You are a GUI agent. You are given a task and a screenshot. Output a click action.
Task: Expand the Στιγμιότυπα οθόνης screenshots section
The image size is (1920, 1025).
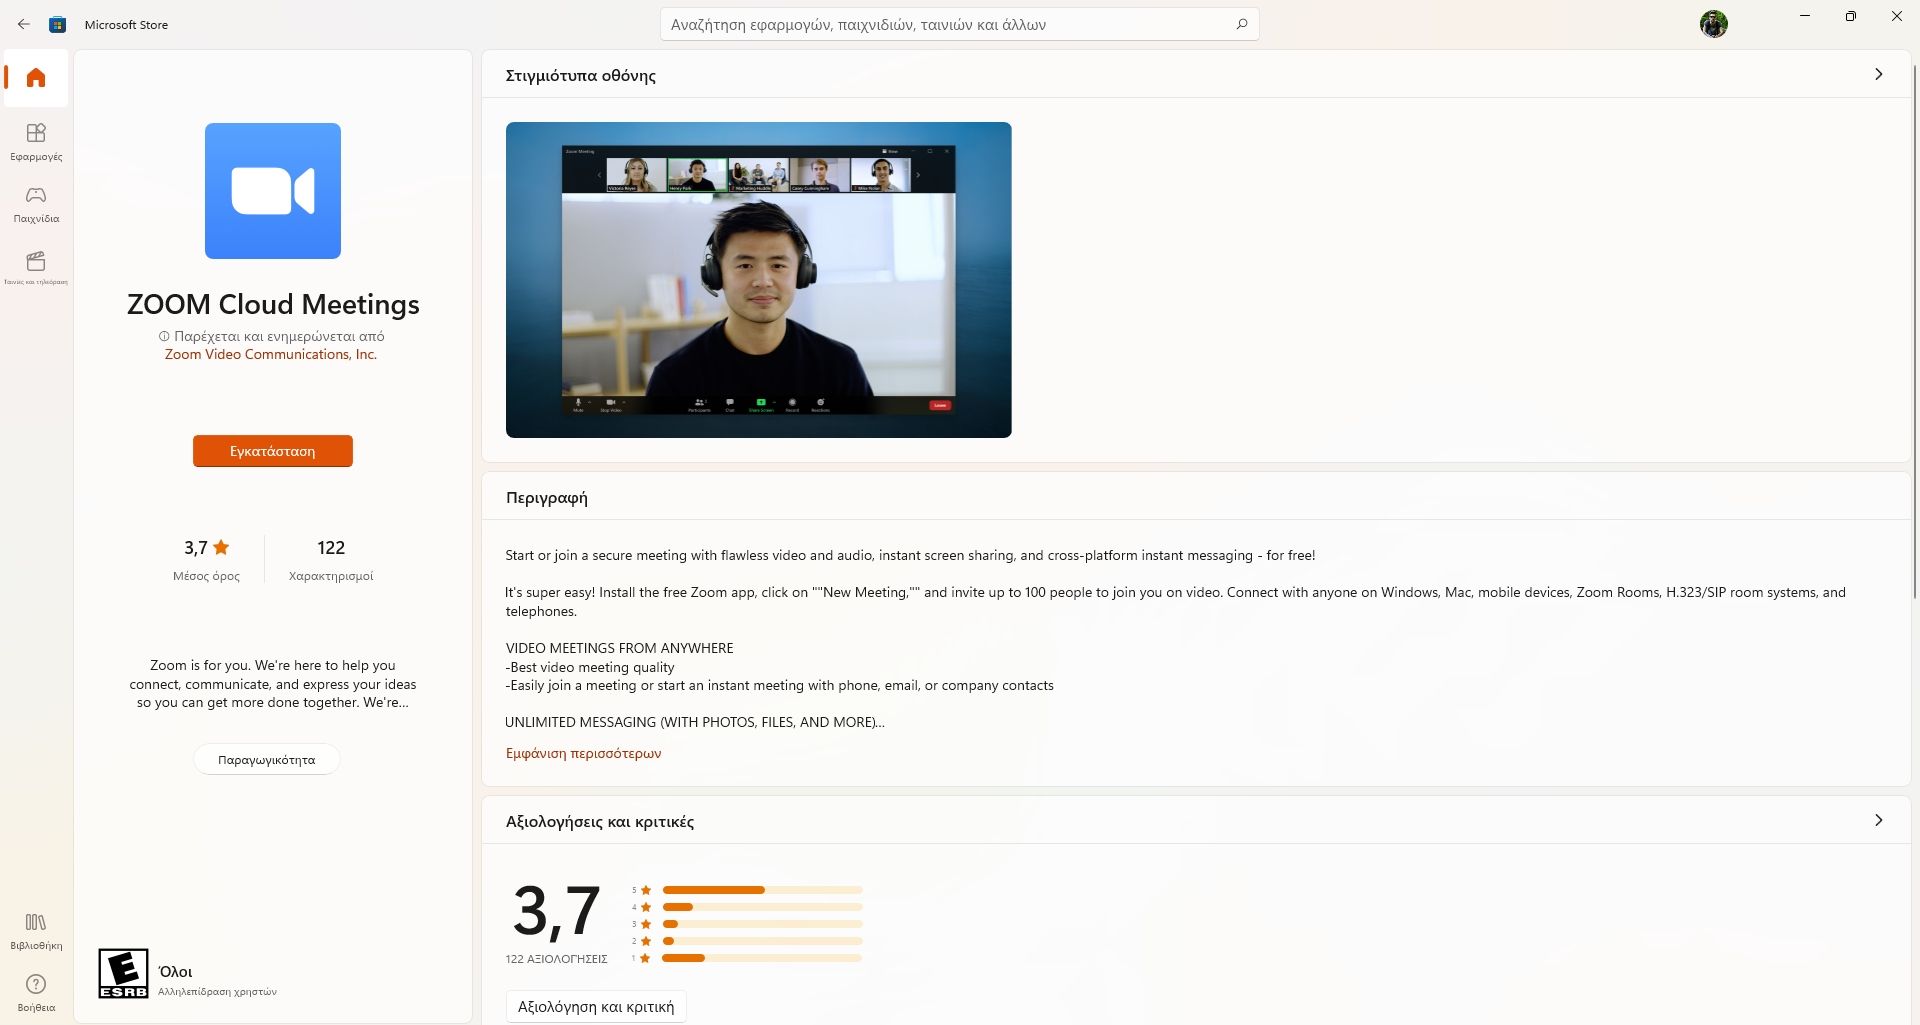(x=1878, y=74)
